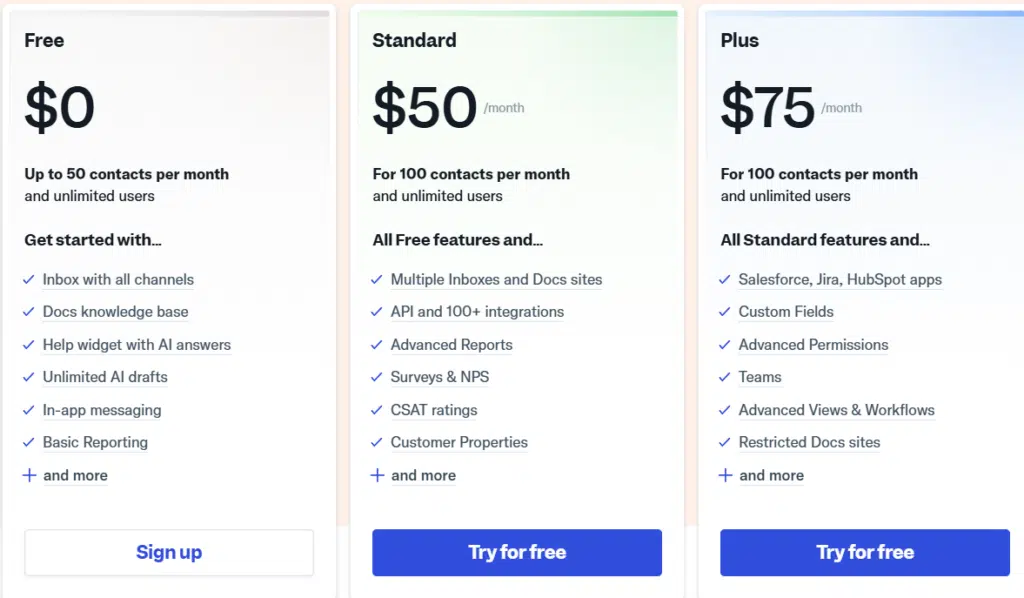The height and width of the screenshot is (598, 1024).
Task: Click checkmark beside Multiple Inboxes and Docs sites
Action: [x=377, y=280]
